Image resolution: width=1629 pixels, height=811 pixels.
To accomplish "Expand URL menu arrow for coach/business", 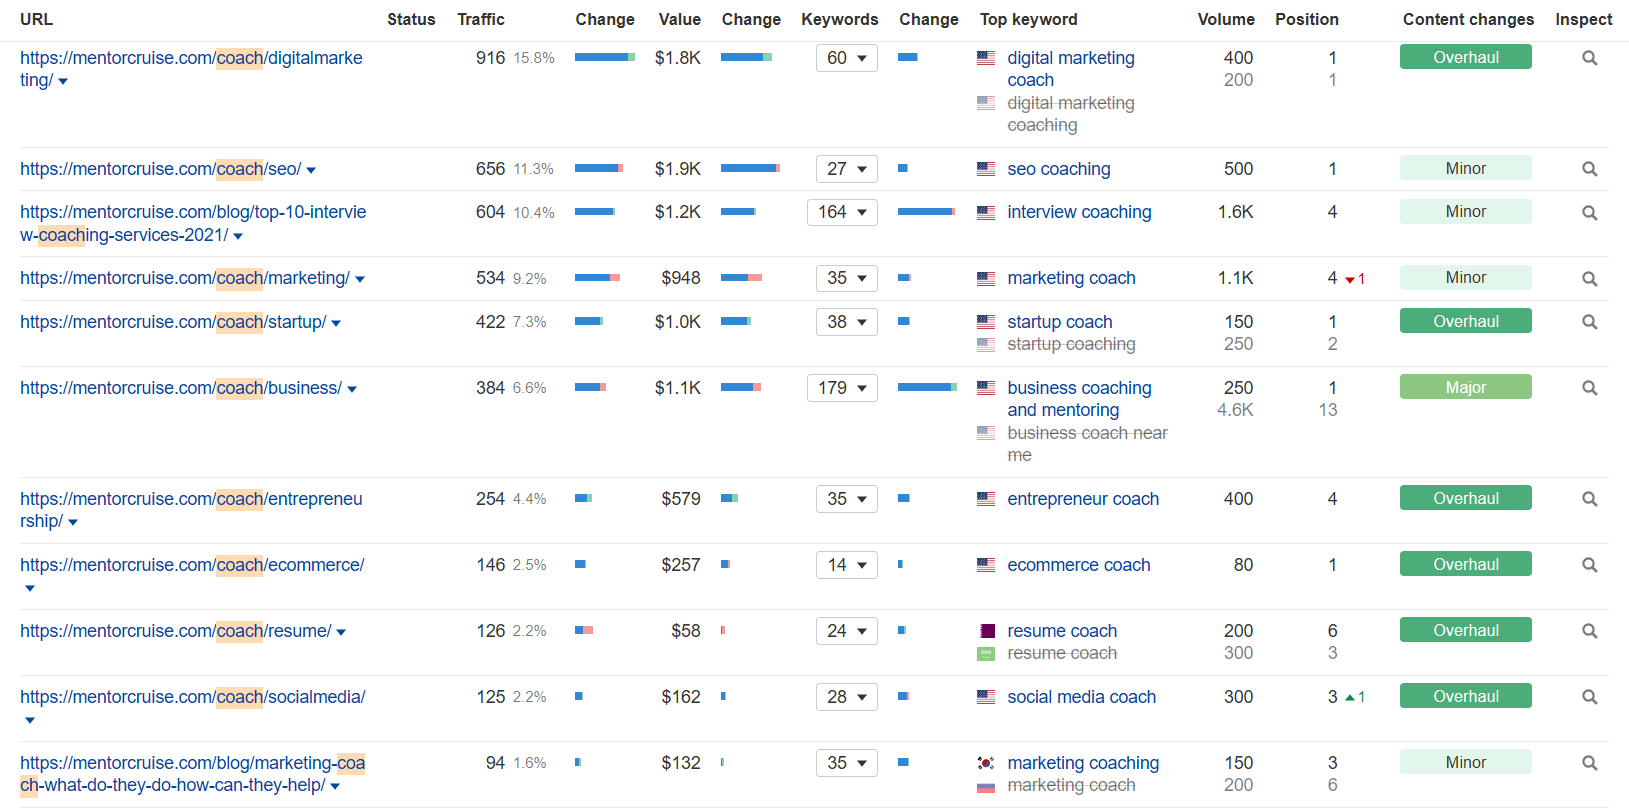I will click(x=352, y=390).
